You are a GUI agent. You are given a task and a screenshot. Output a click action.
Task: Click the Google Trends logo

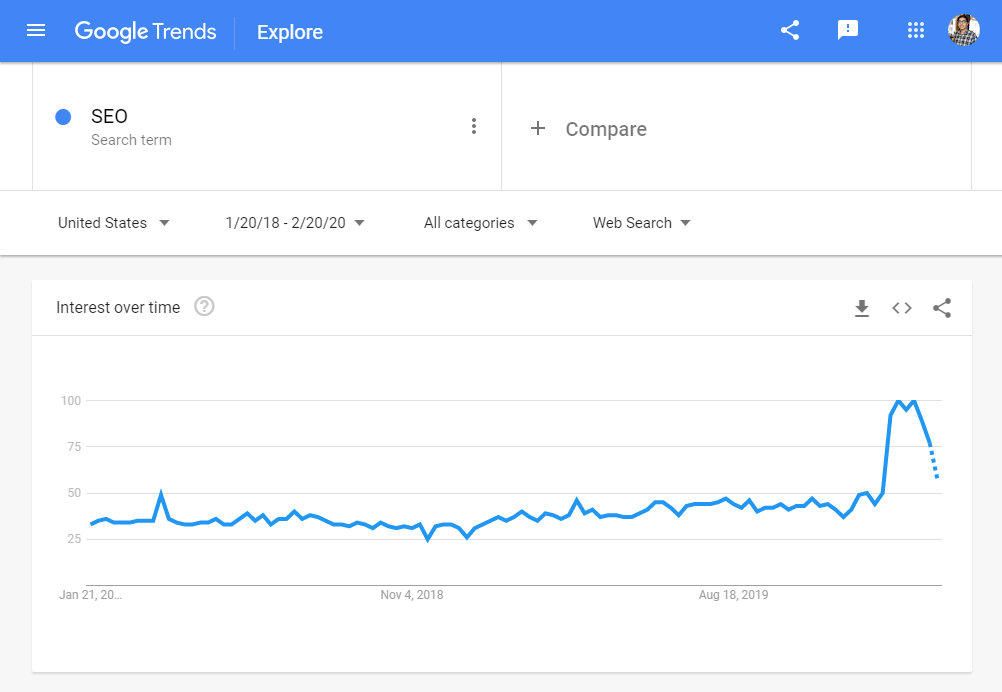(x=146, y=31)
